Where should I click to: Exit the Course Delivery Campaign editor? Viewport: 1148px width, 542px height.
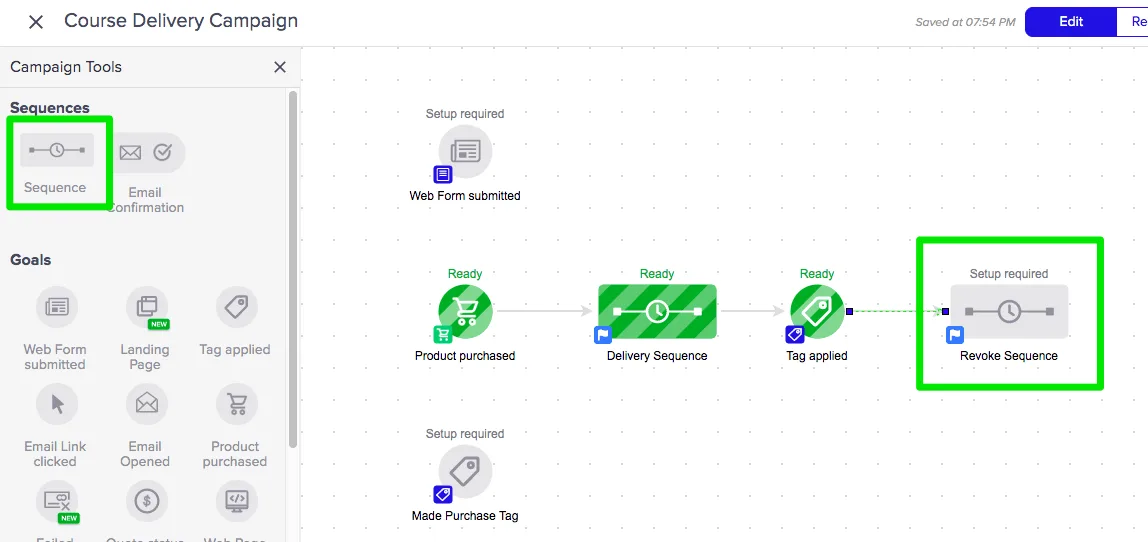pos(36,22)
